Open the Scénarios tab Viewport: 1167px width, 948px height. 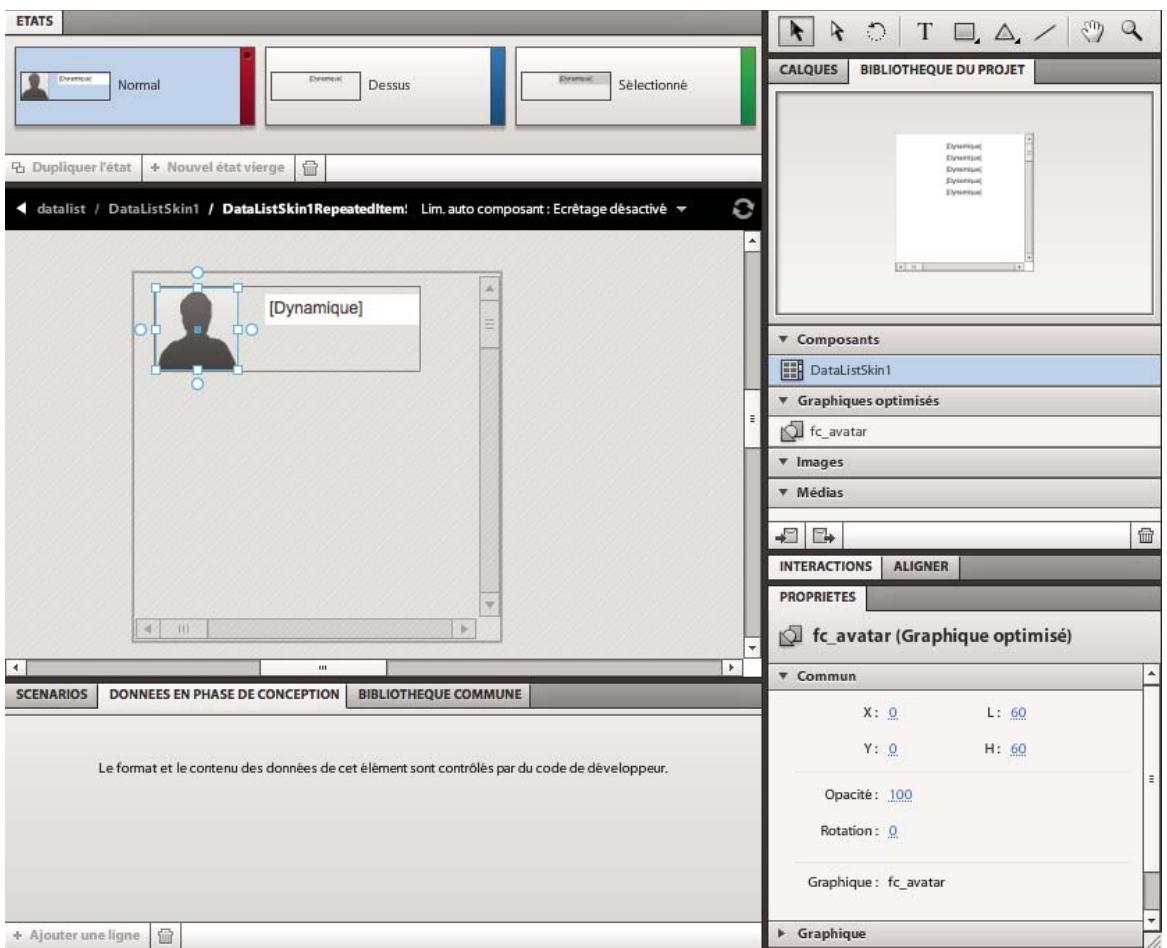point(51,694)
